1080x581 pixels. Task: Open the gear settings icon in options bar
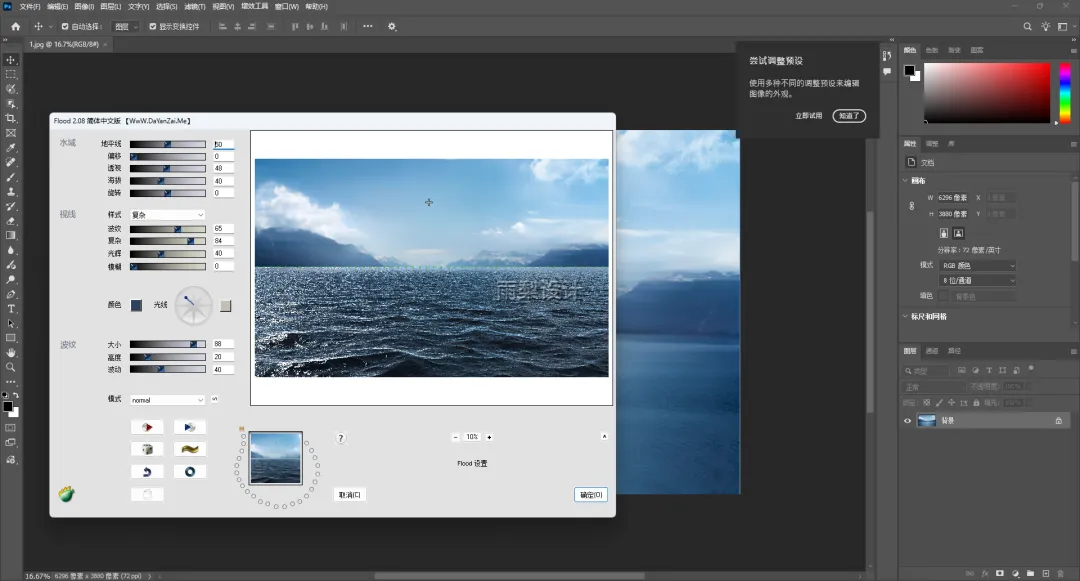(392, 26)
